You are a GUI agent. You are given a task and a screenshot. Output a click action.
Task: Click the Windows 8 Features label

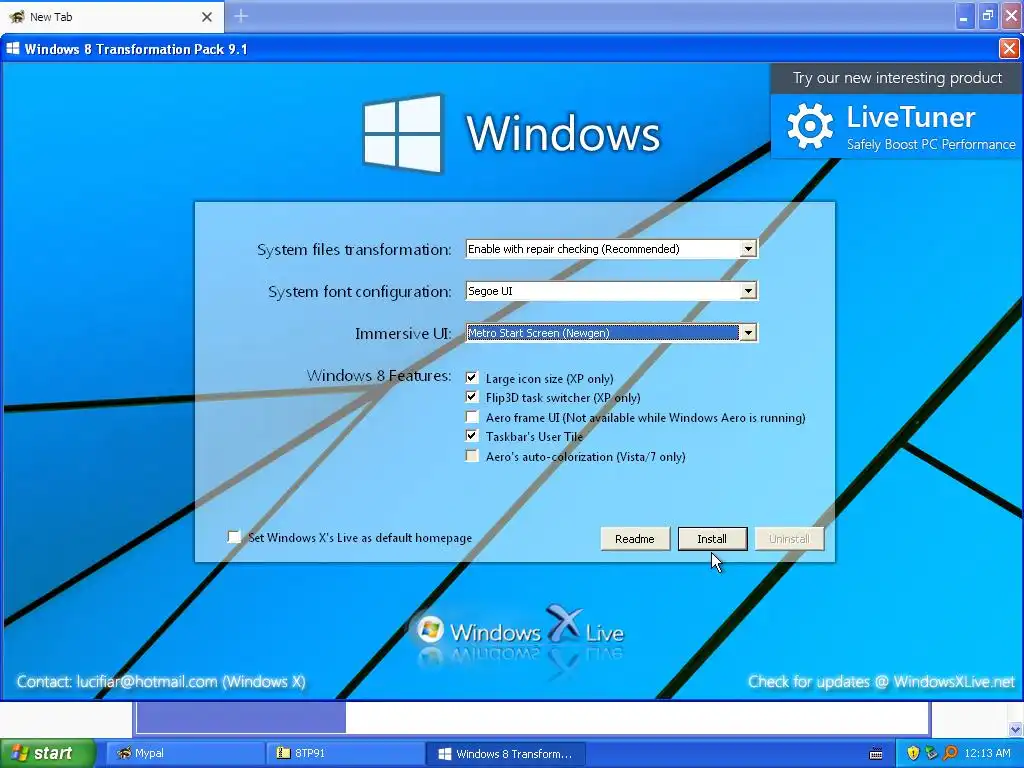[x=379, y=376]
